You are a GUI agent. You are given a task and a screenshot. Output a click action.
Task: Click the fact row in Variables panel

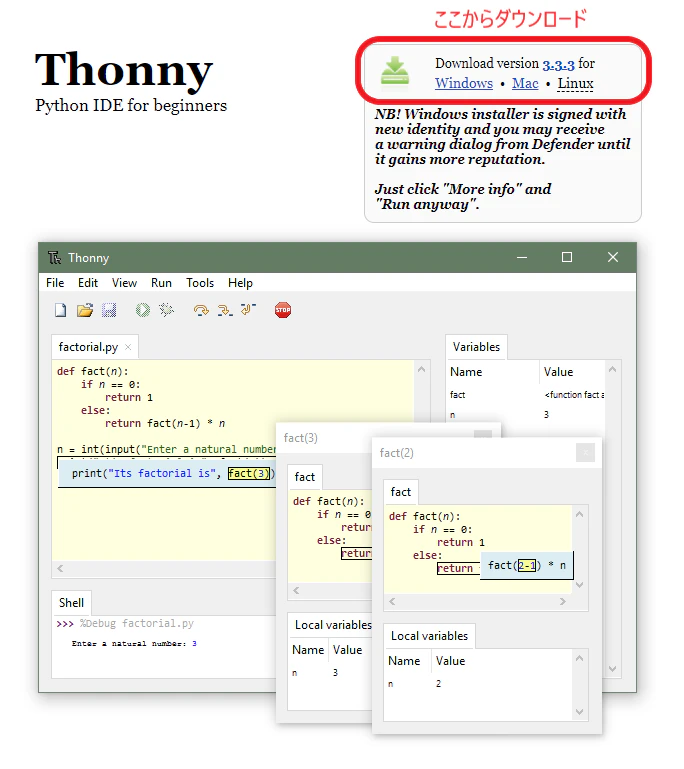coord(526,395)
